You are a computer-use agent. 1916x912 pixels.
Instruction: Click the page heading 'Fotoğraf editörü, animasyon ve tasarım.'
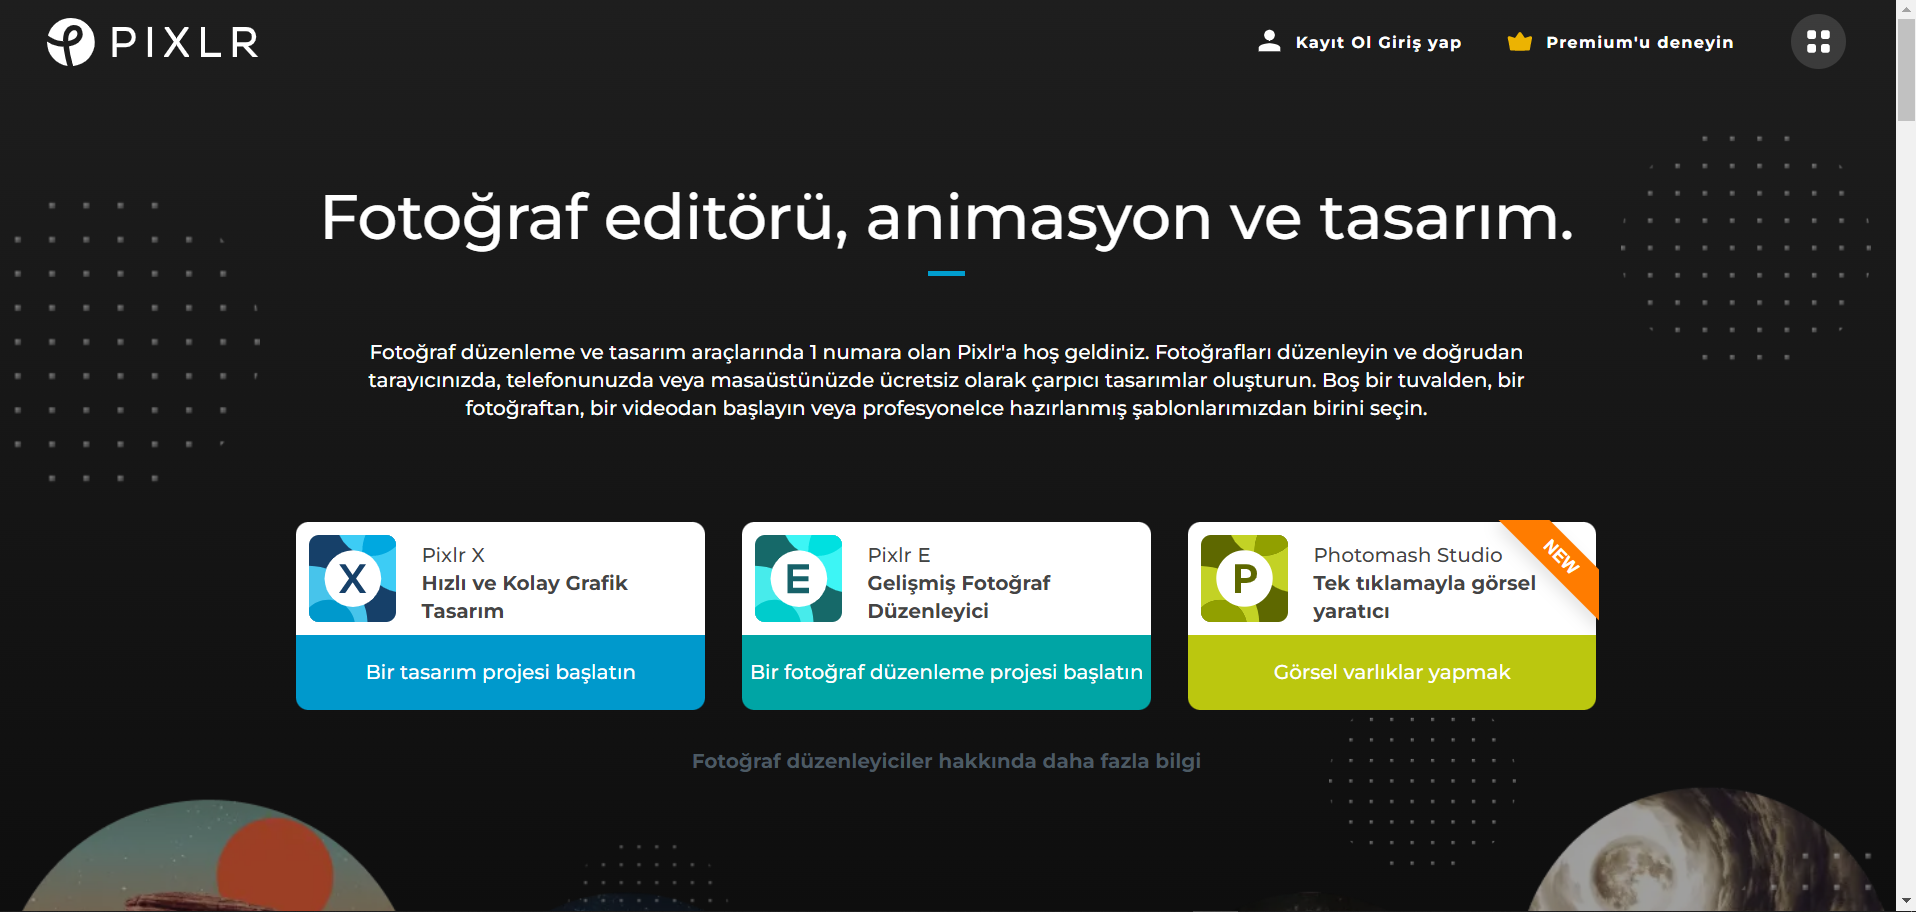[x=946, y=217]
